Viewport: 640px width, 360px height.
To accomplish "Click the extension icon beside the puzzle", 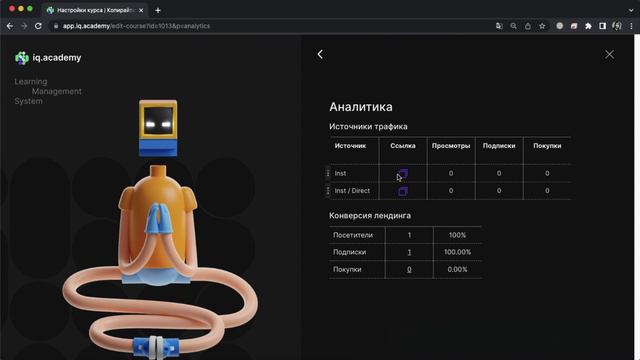I will [574, 26].
